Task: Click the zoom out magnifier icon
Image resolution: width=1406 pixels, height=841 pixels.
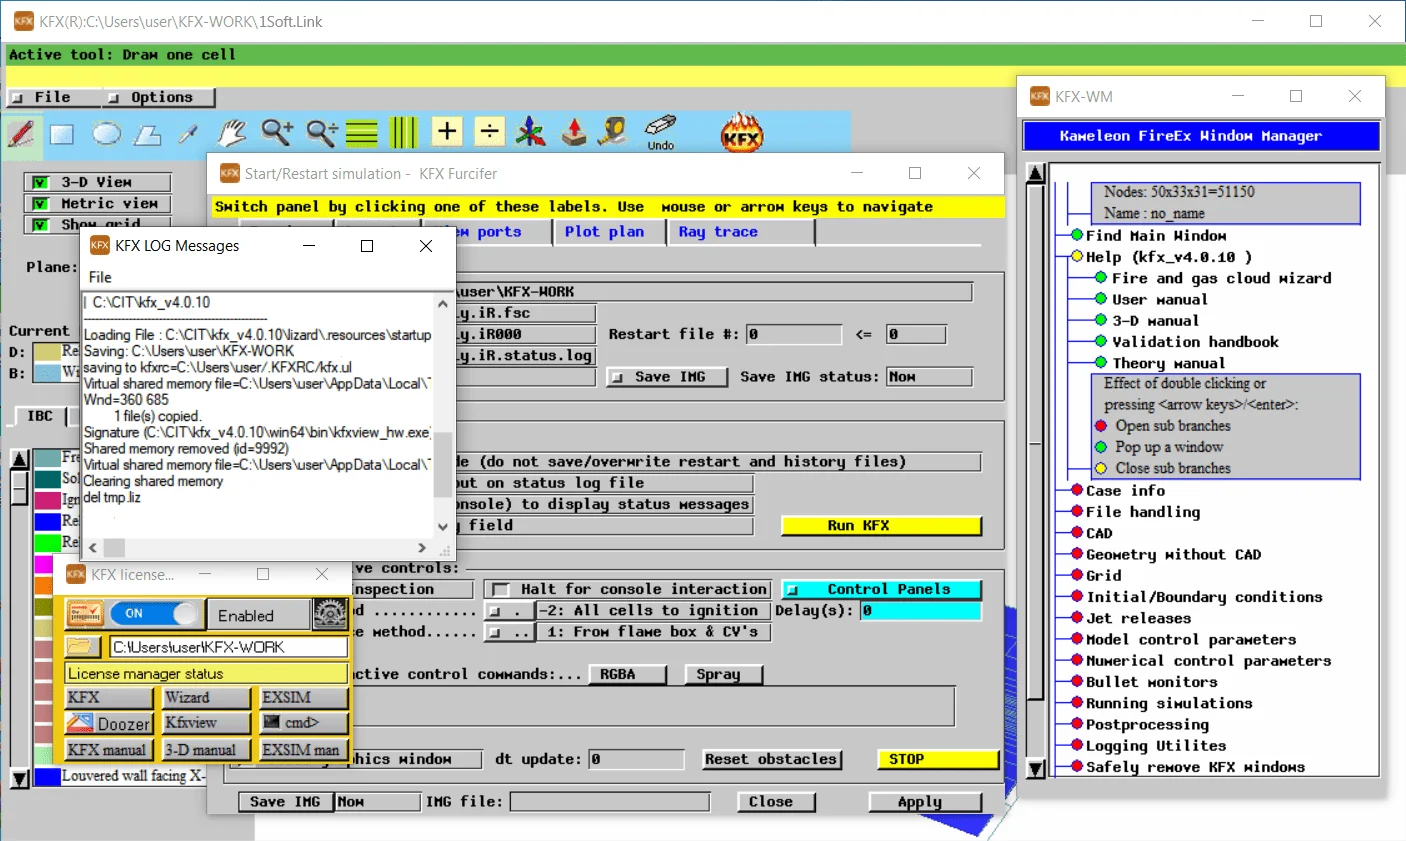Action: click(x=321, y=132)
